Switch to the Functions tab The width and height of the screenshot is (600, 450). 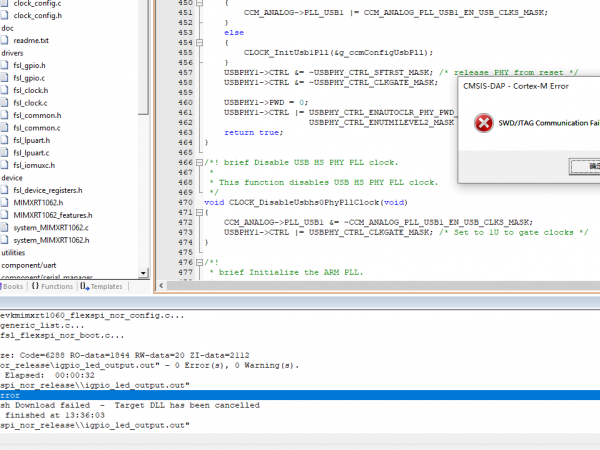[51, 286]
